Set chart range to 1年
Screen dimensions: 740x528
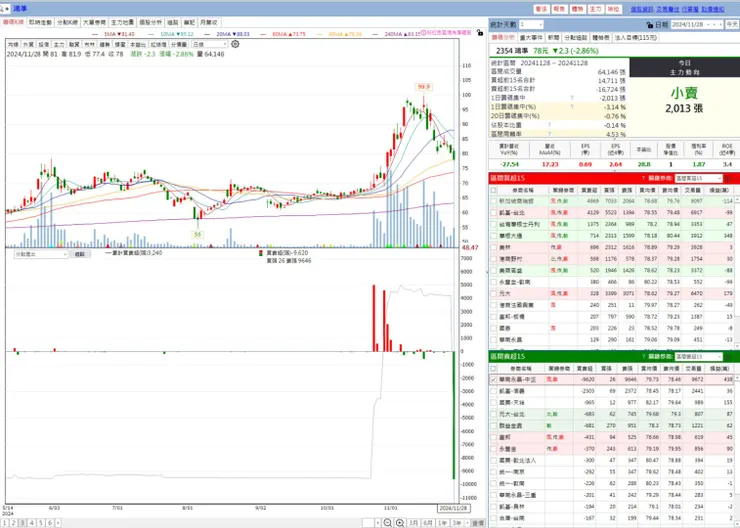coord(442,522)
